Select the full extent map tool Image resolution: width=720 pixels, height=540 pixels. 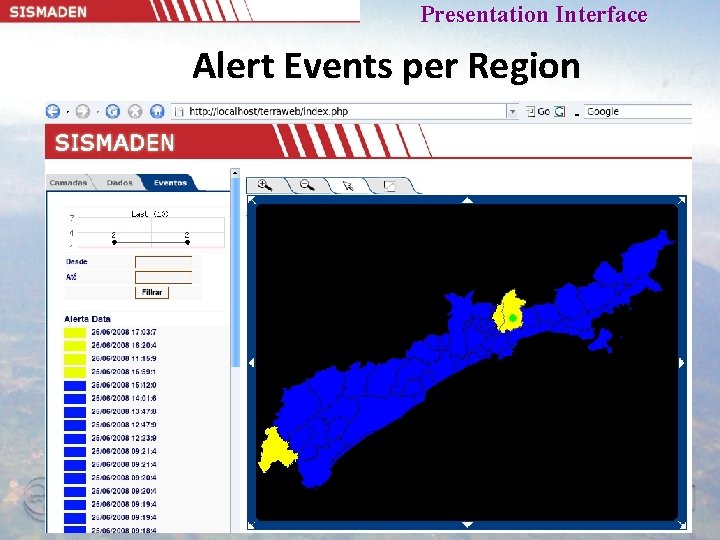tap(389, 186)
